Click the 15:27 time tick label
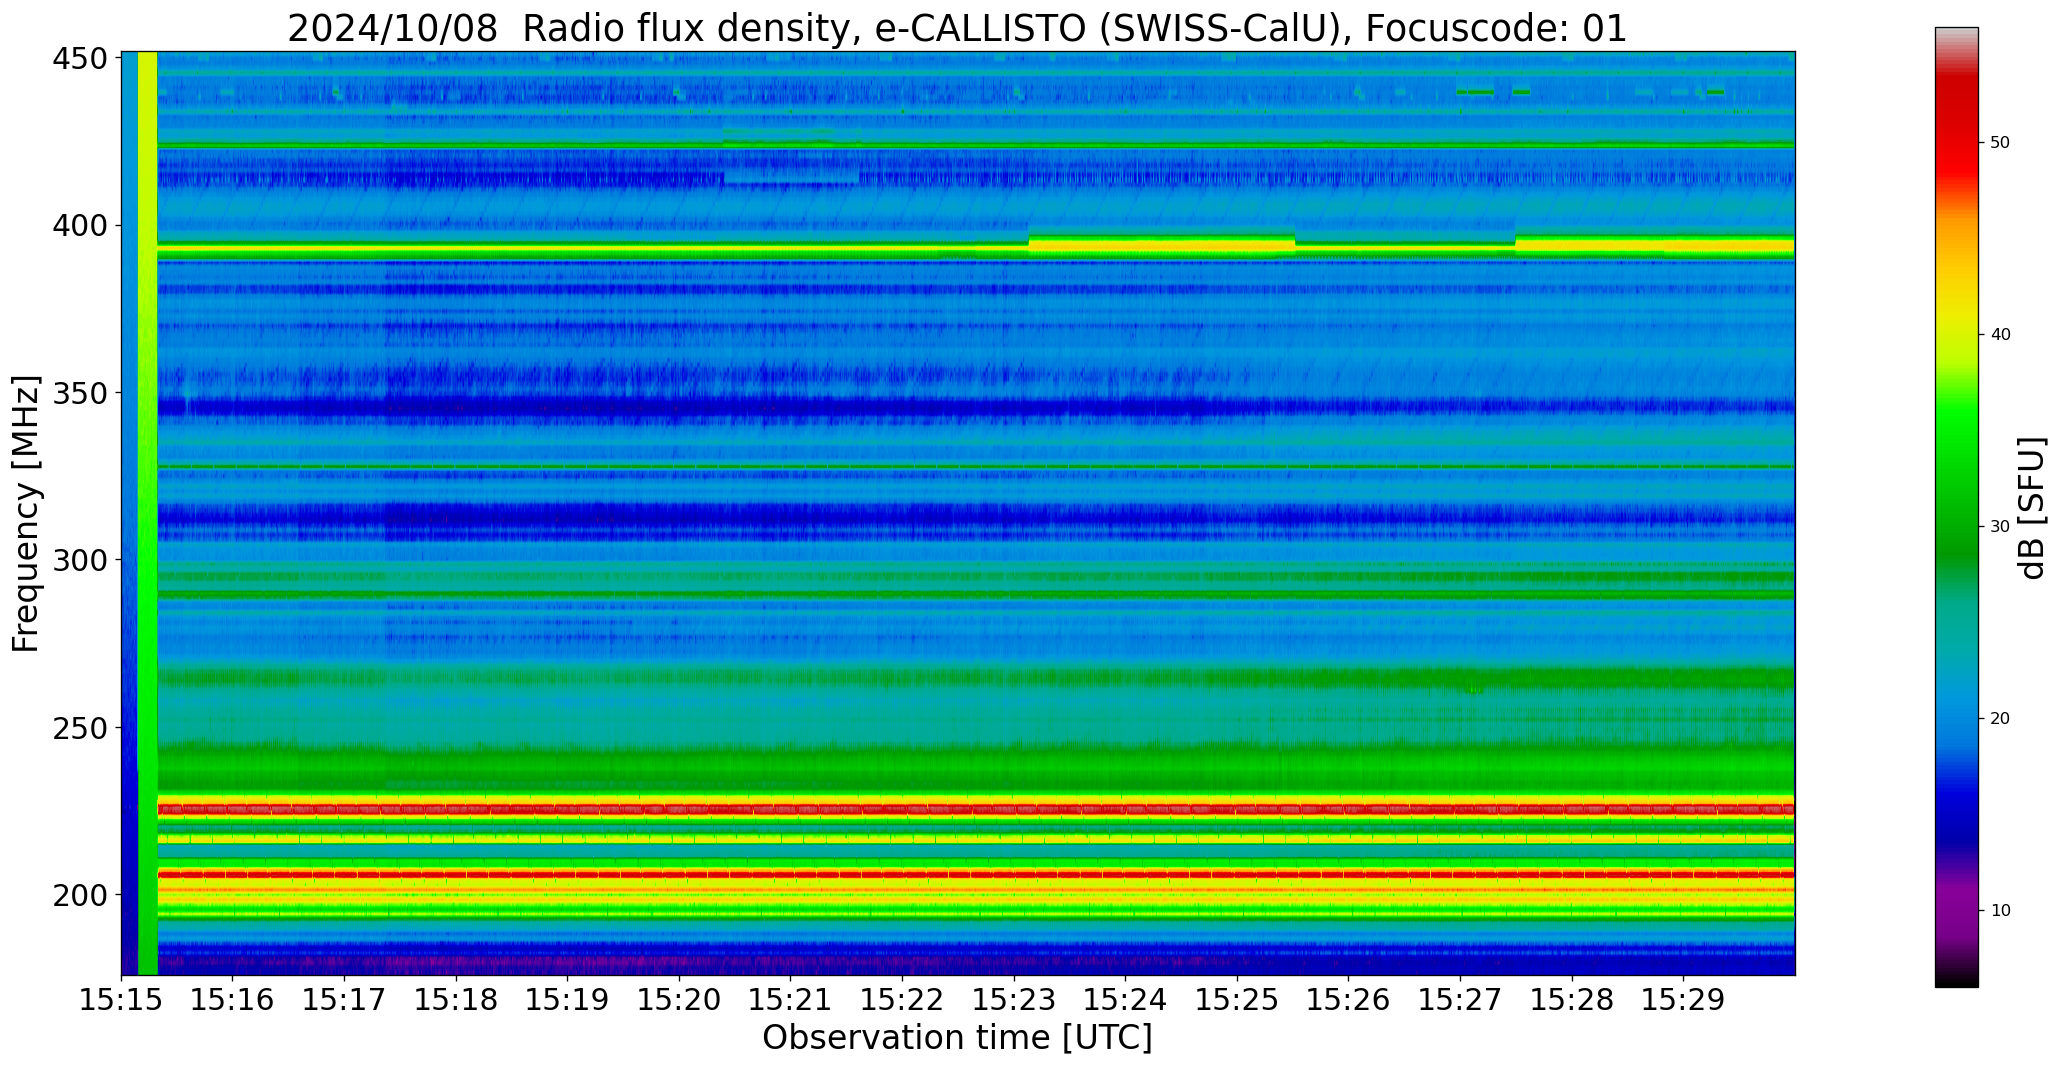The image size is (2062, 1067). pyautogui.click(x=1460, y=1000)
